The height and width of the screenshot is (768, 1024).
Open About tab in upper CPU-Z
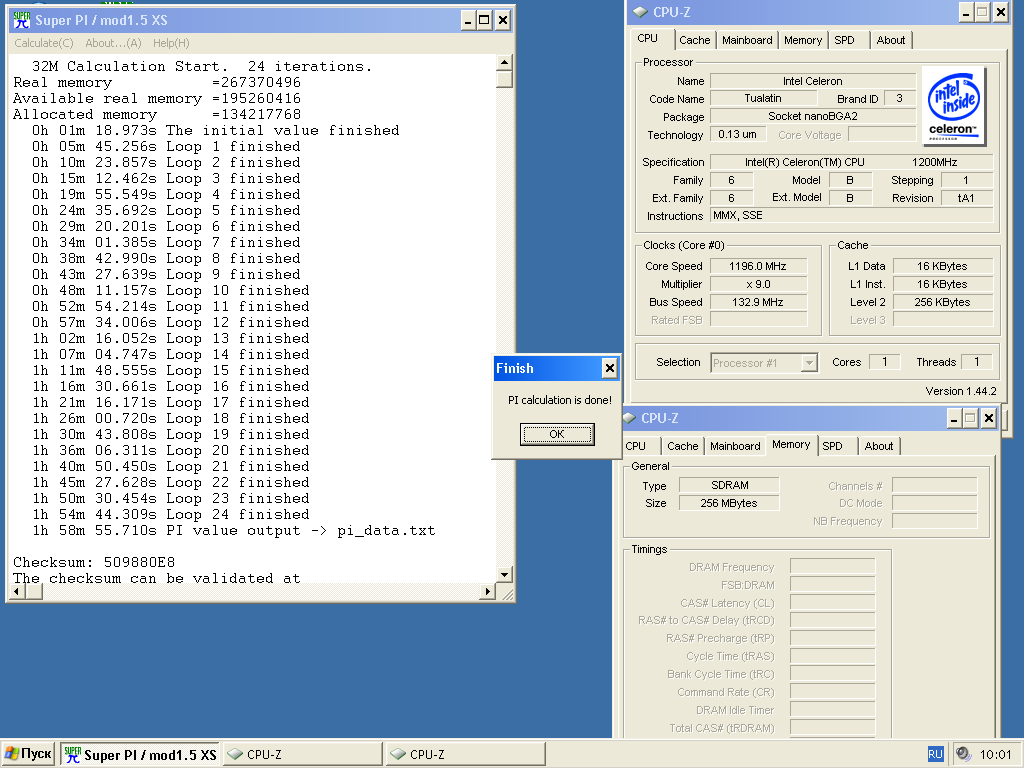point(891,40)
